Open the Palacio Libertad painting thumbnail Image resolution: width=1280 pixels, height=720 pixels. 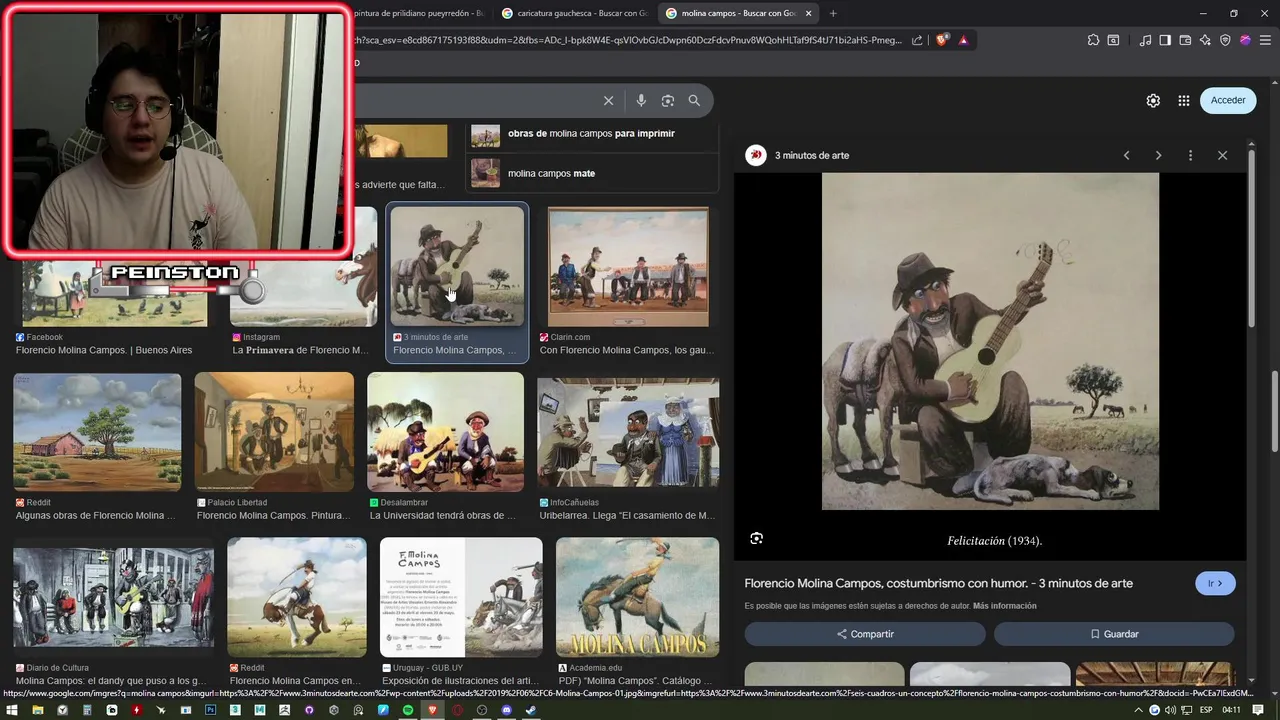274,432
